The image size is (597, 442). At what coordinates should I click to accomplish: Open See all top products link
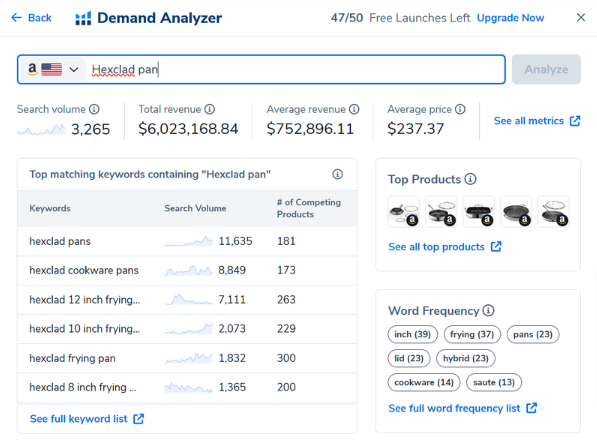coord(445,247)
